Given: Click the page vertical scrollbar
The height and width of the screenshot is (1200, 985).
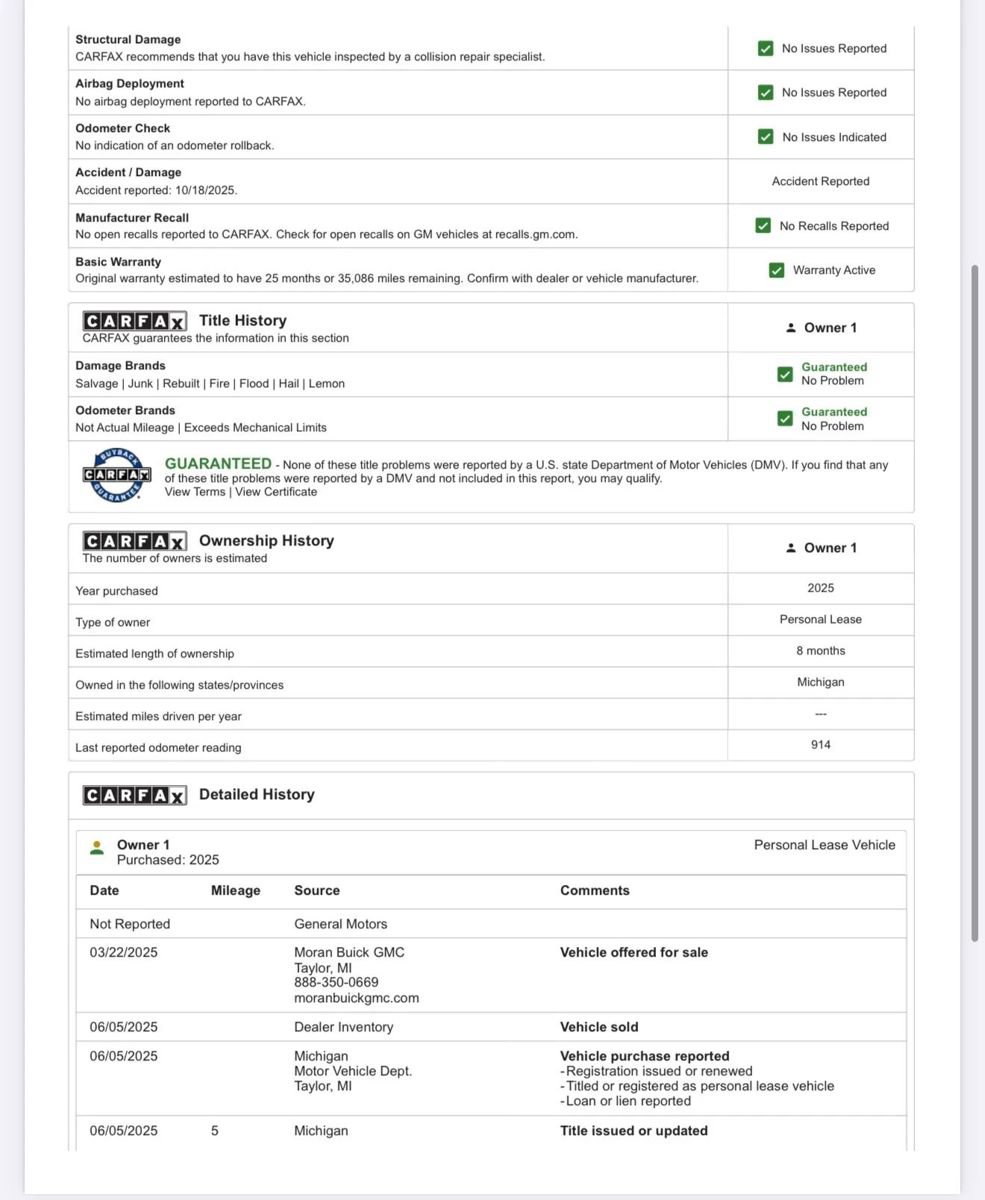Looking at the screenshot, I should 976,603.
